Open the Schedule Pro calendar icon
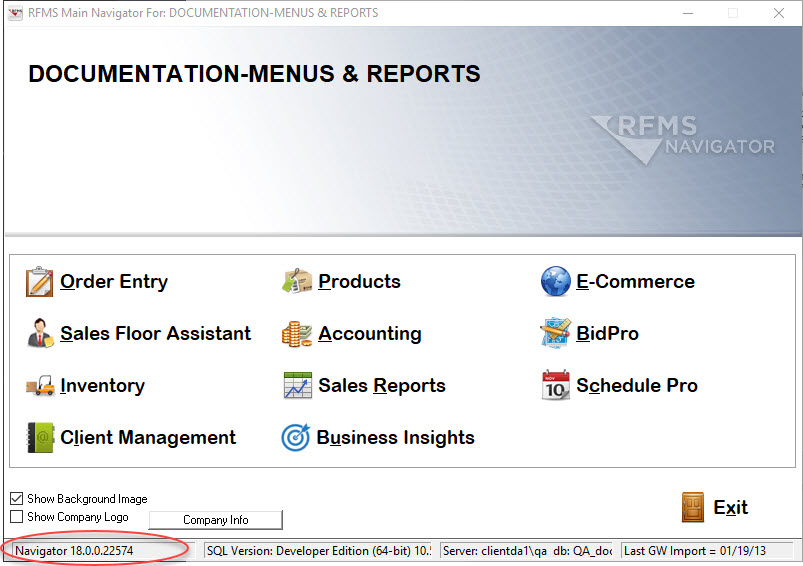803x566 pixels. pos(556,385)
